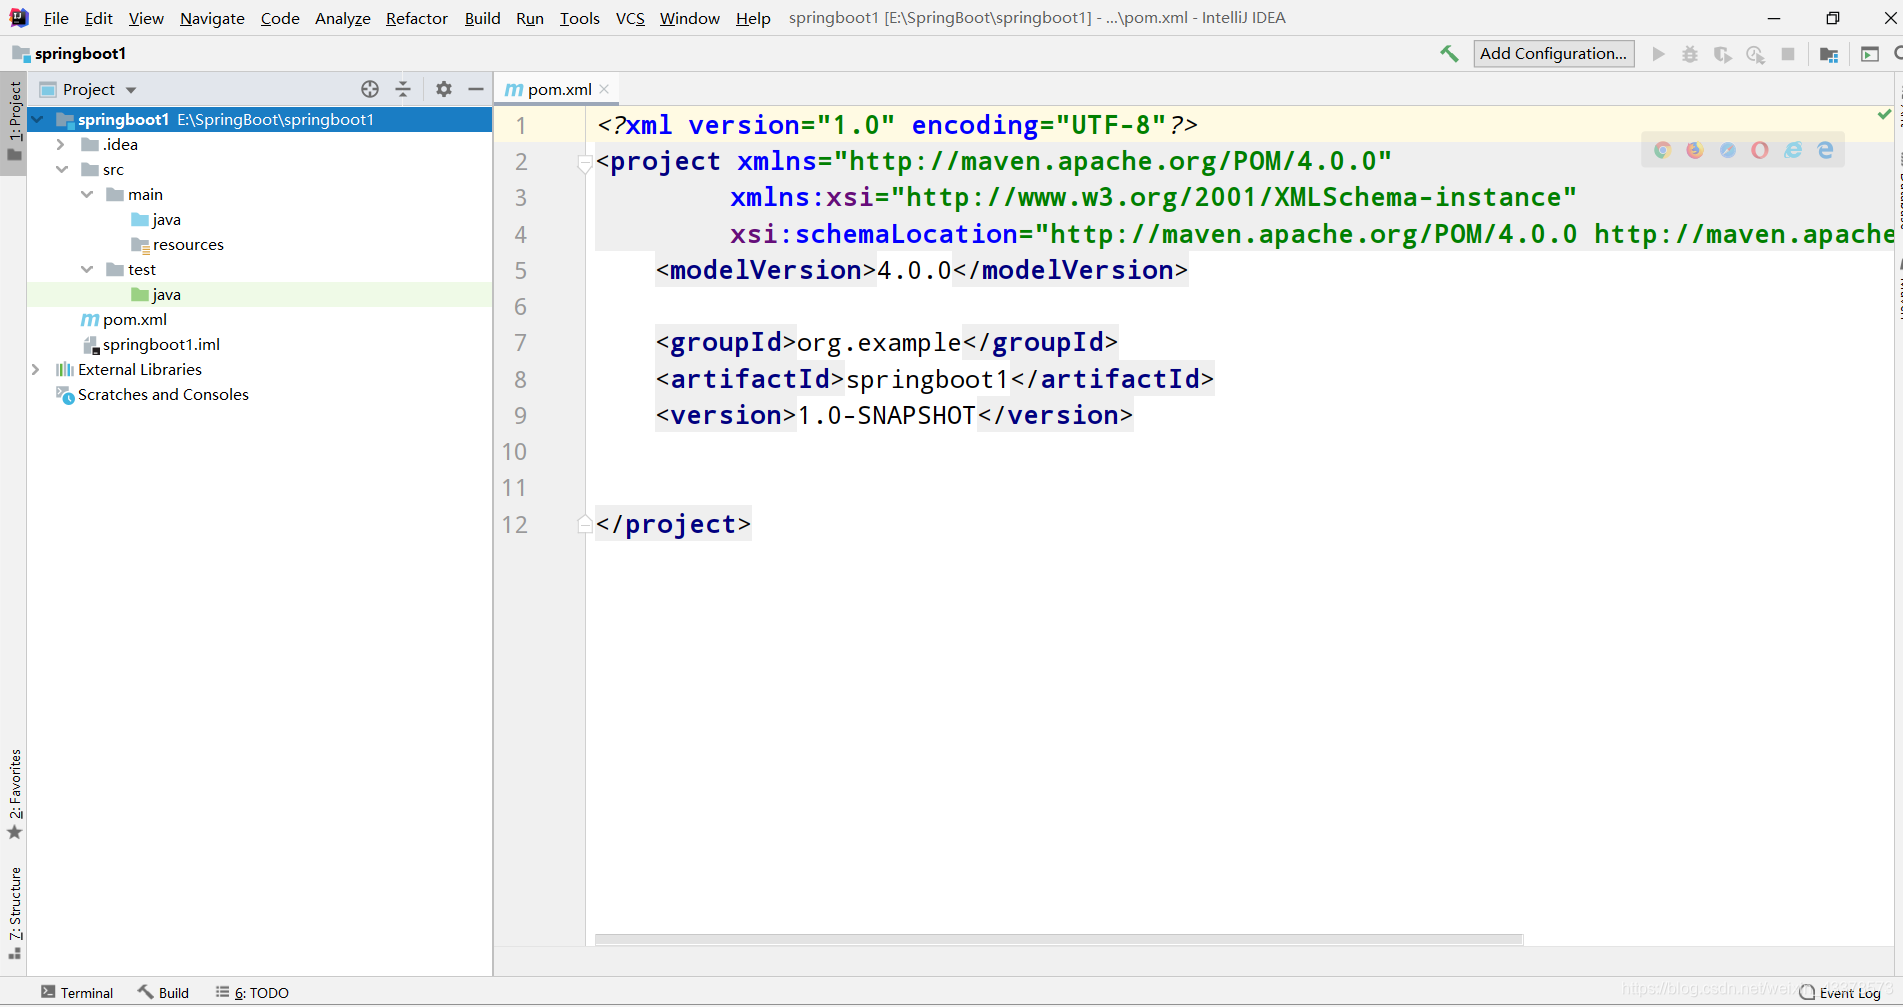This screenshot has height=1007, width=1903.
Task: Open in Firefox browser icon
Action: [x=1695, y=150]
